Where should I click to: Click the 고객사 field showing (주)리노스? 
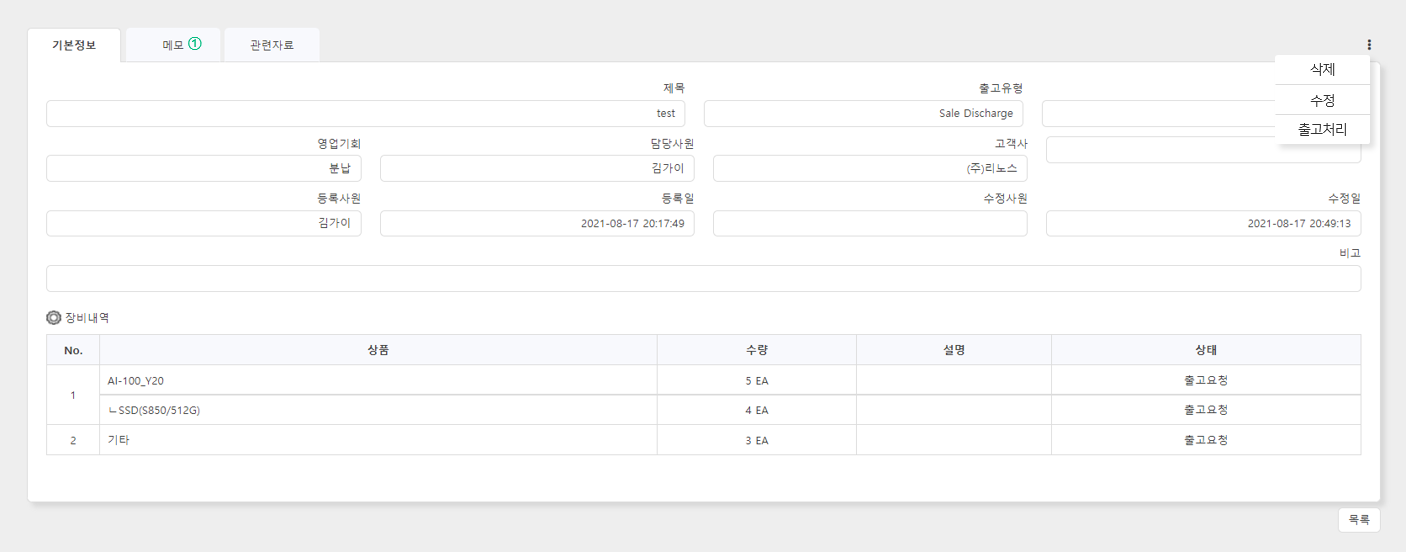870,168
